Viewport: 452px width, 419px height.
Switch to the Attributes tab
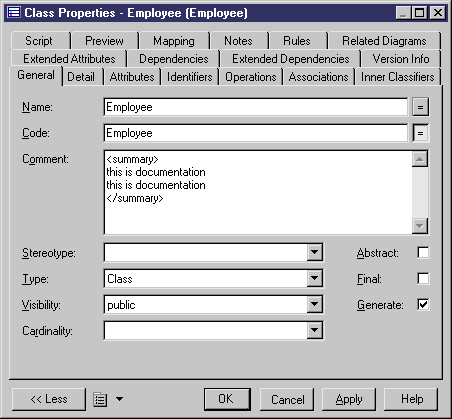(x=132, y=77)
